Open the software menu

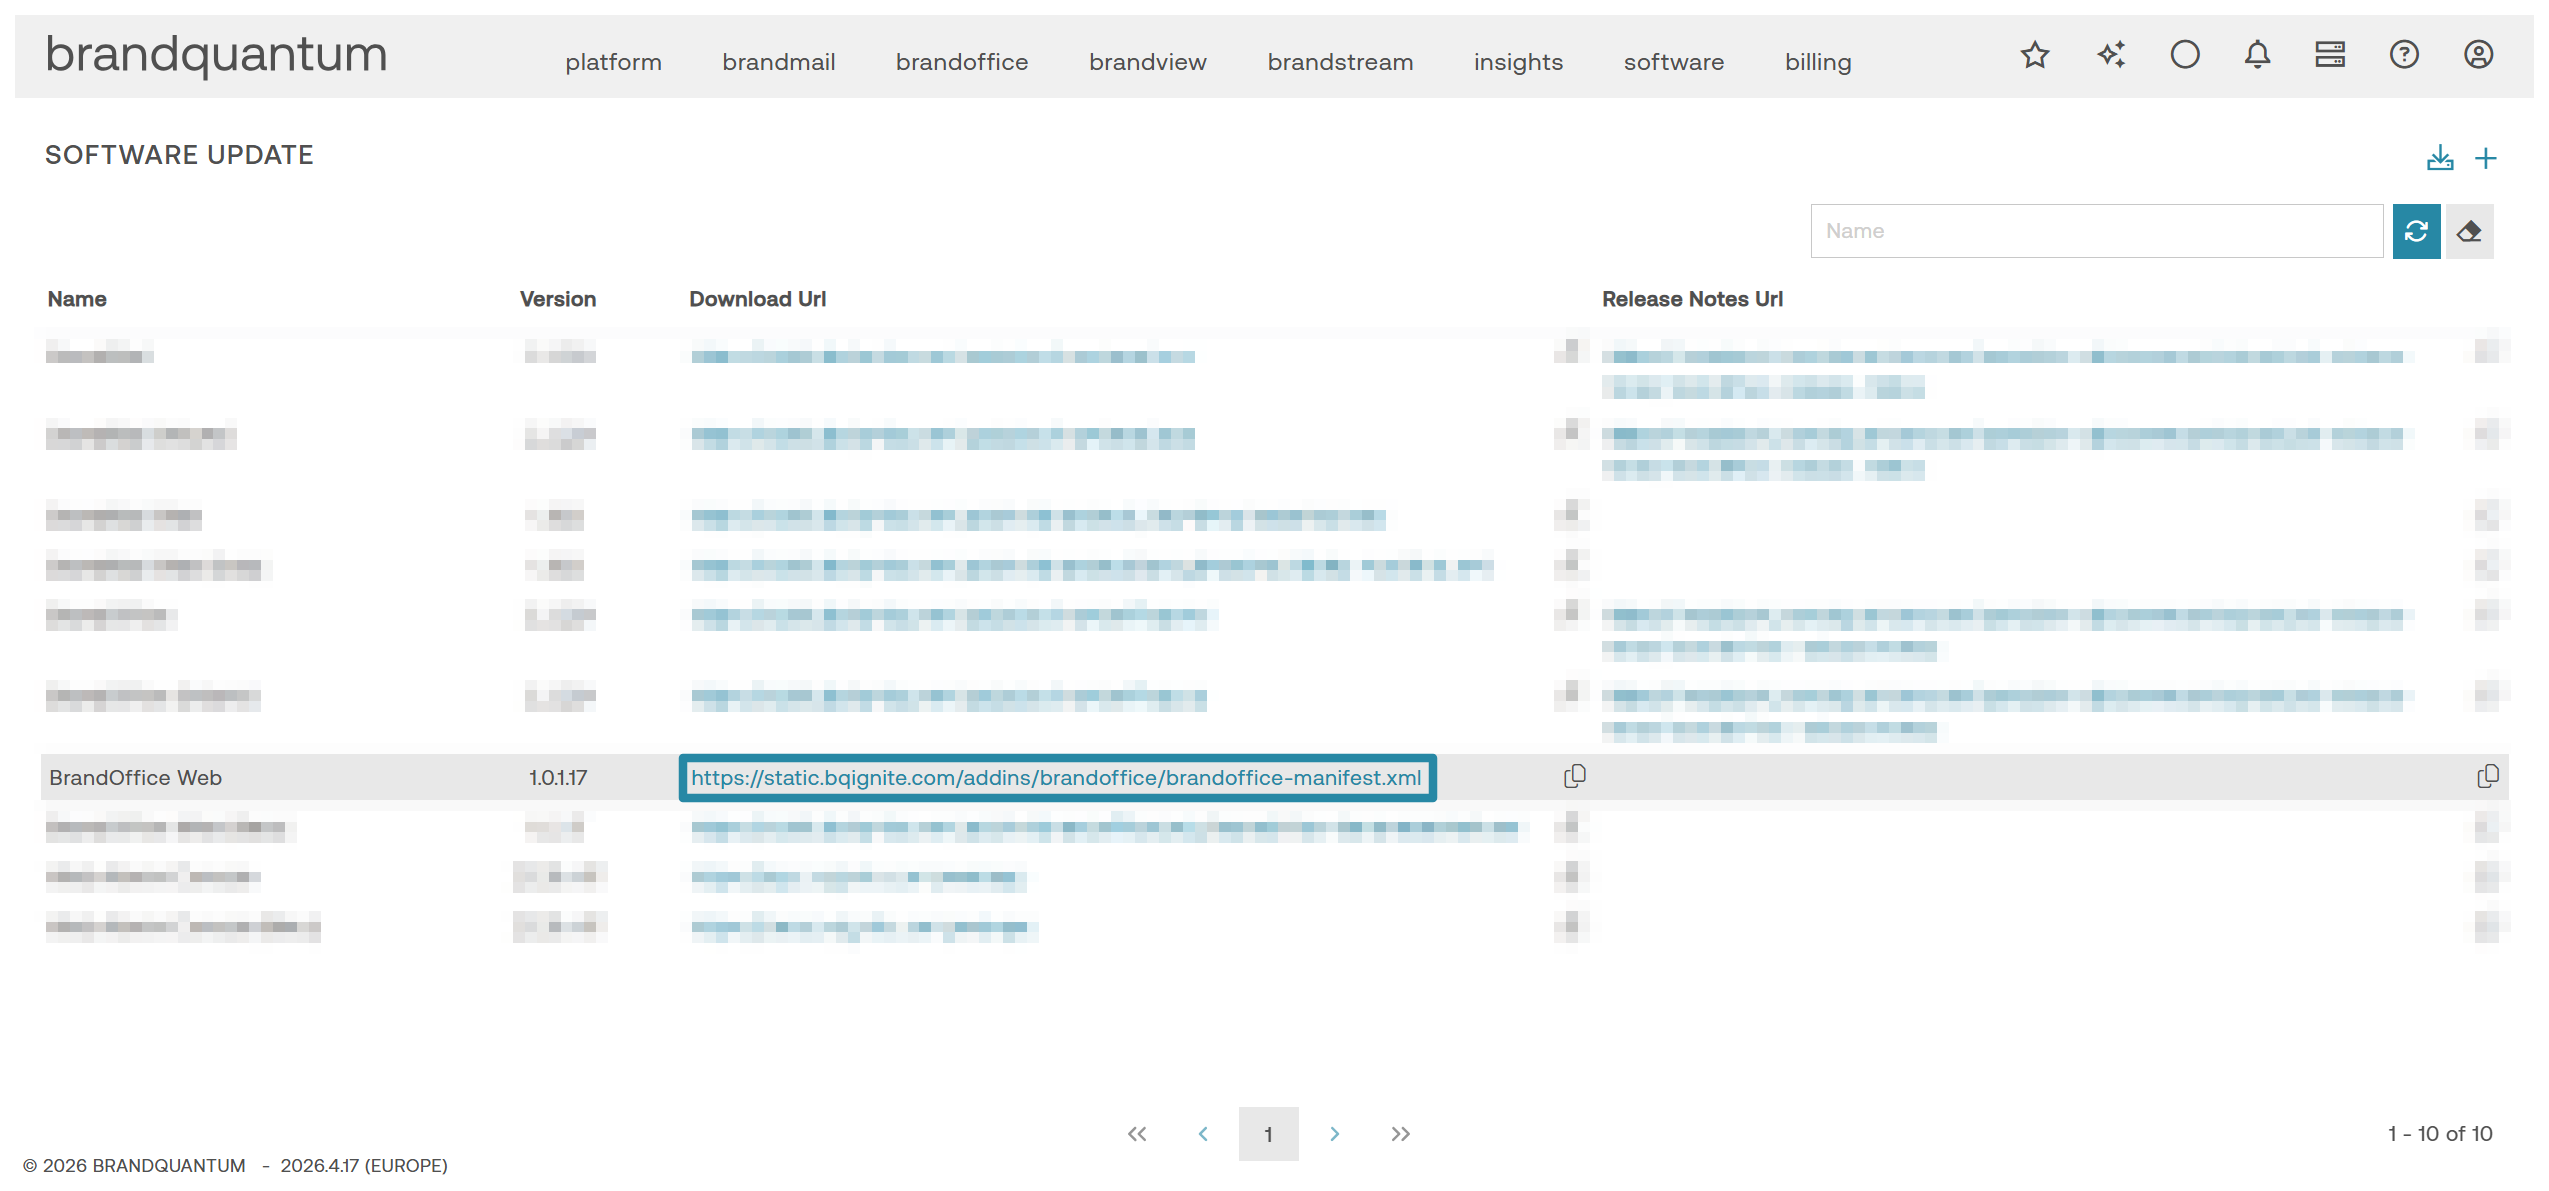(1673, 62)
